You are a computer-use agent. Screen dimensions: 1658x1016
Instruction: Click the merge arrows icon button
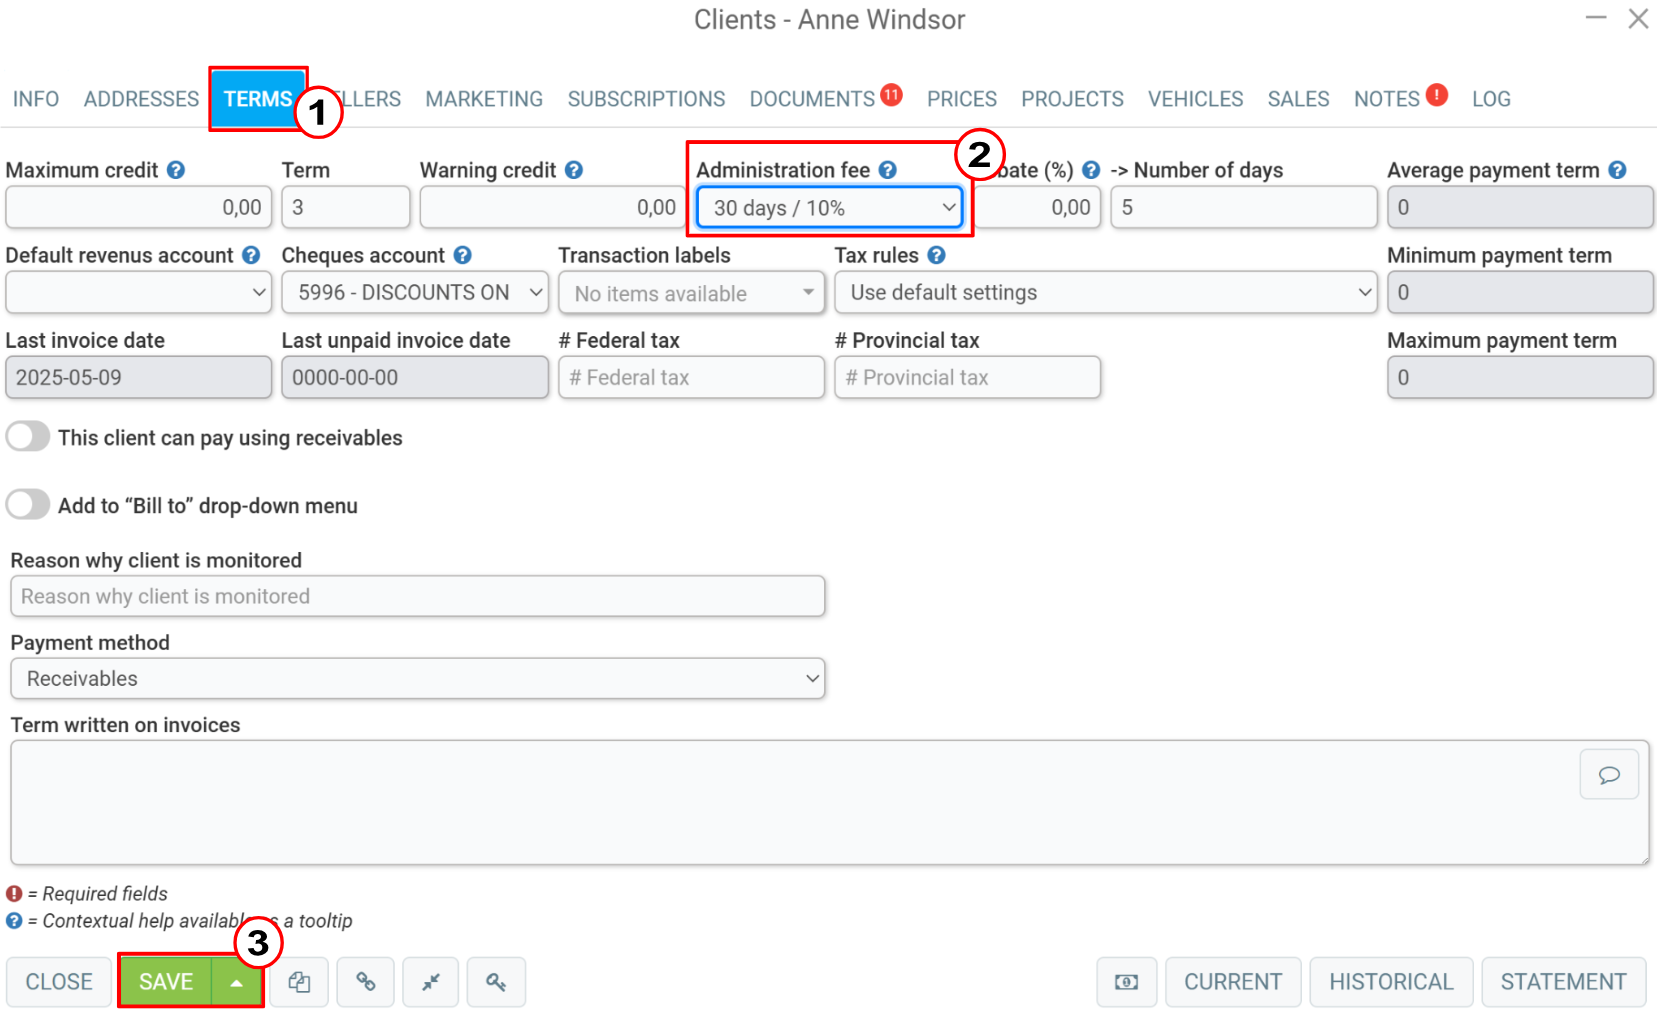[431, 982]
